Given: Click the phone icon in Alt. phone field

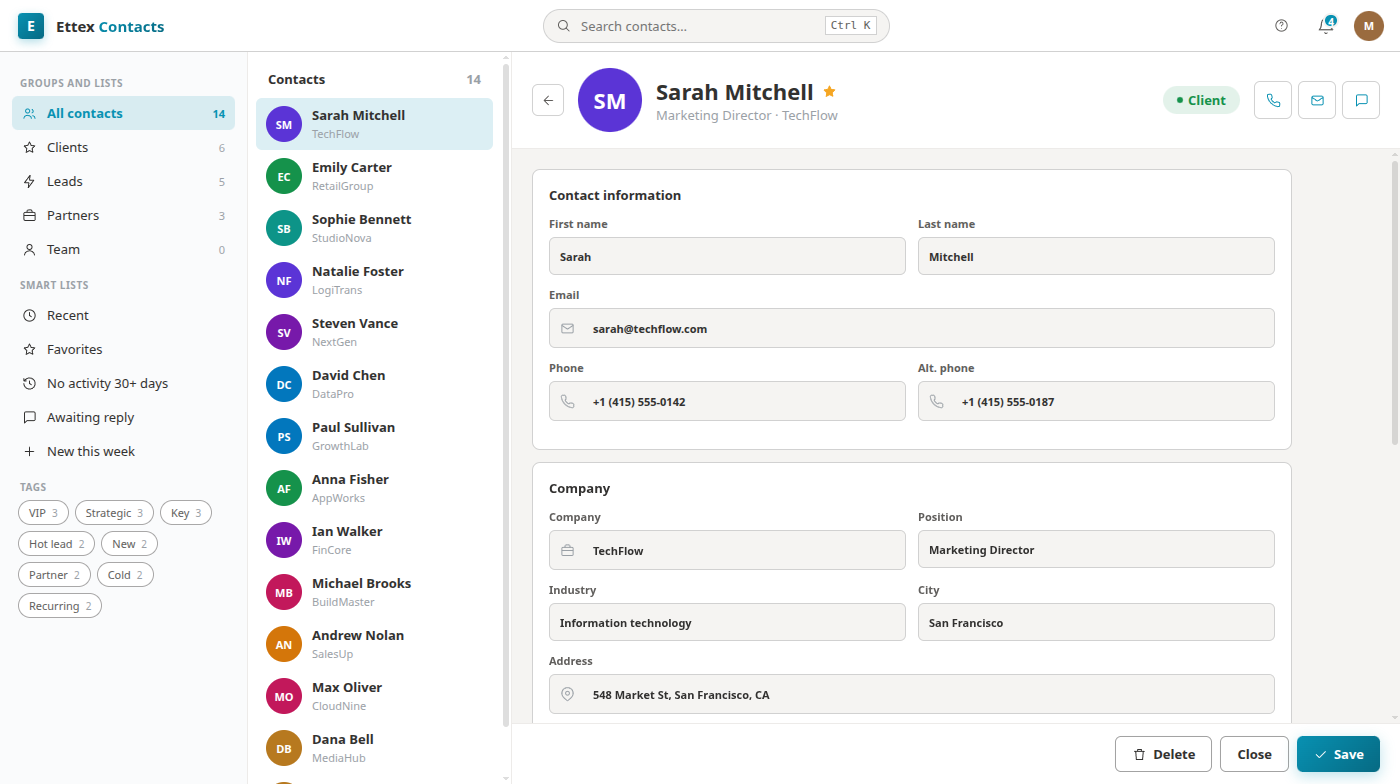Looking at the screenshot, I should 937,401.
